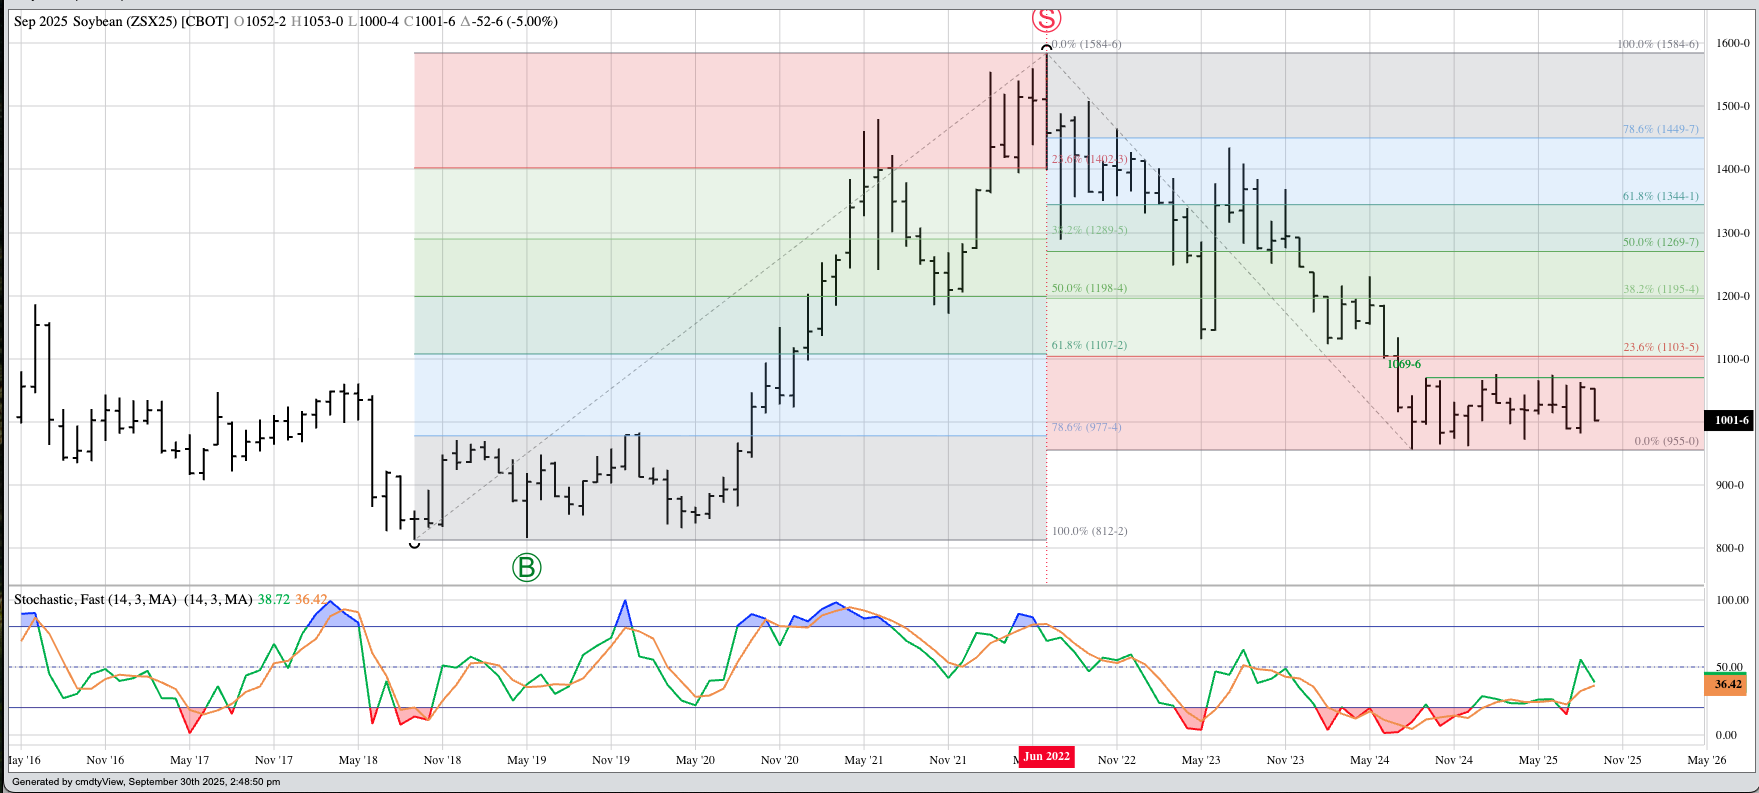This screenshot has height=793, width=1759.
Task: Select the 61.8% (1344-1) retracement label
Action: click(x=1660, y=196)
